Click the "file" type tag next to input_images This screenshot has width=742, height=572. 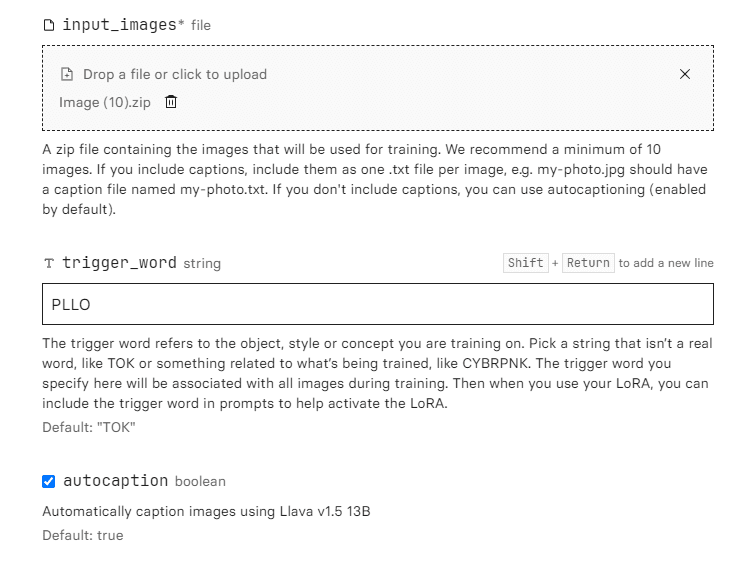[201, 26]
